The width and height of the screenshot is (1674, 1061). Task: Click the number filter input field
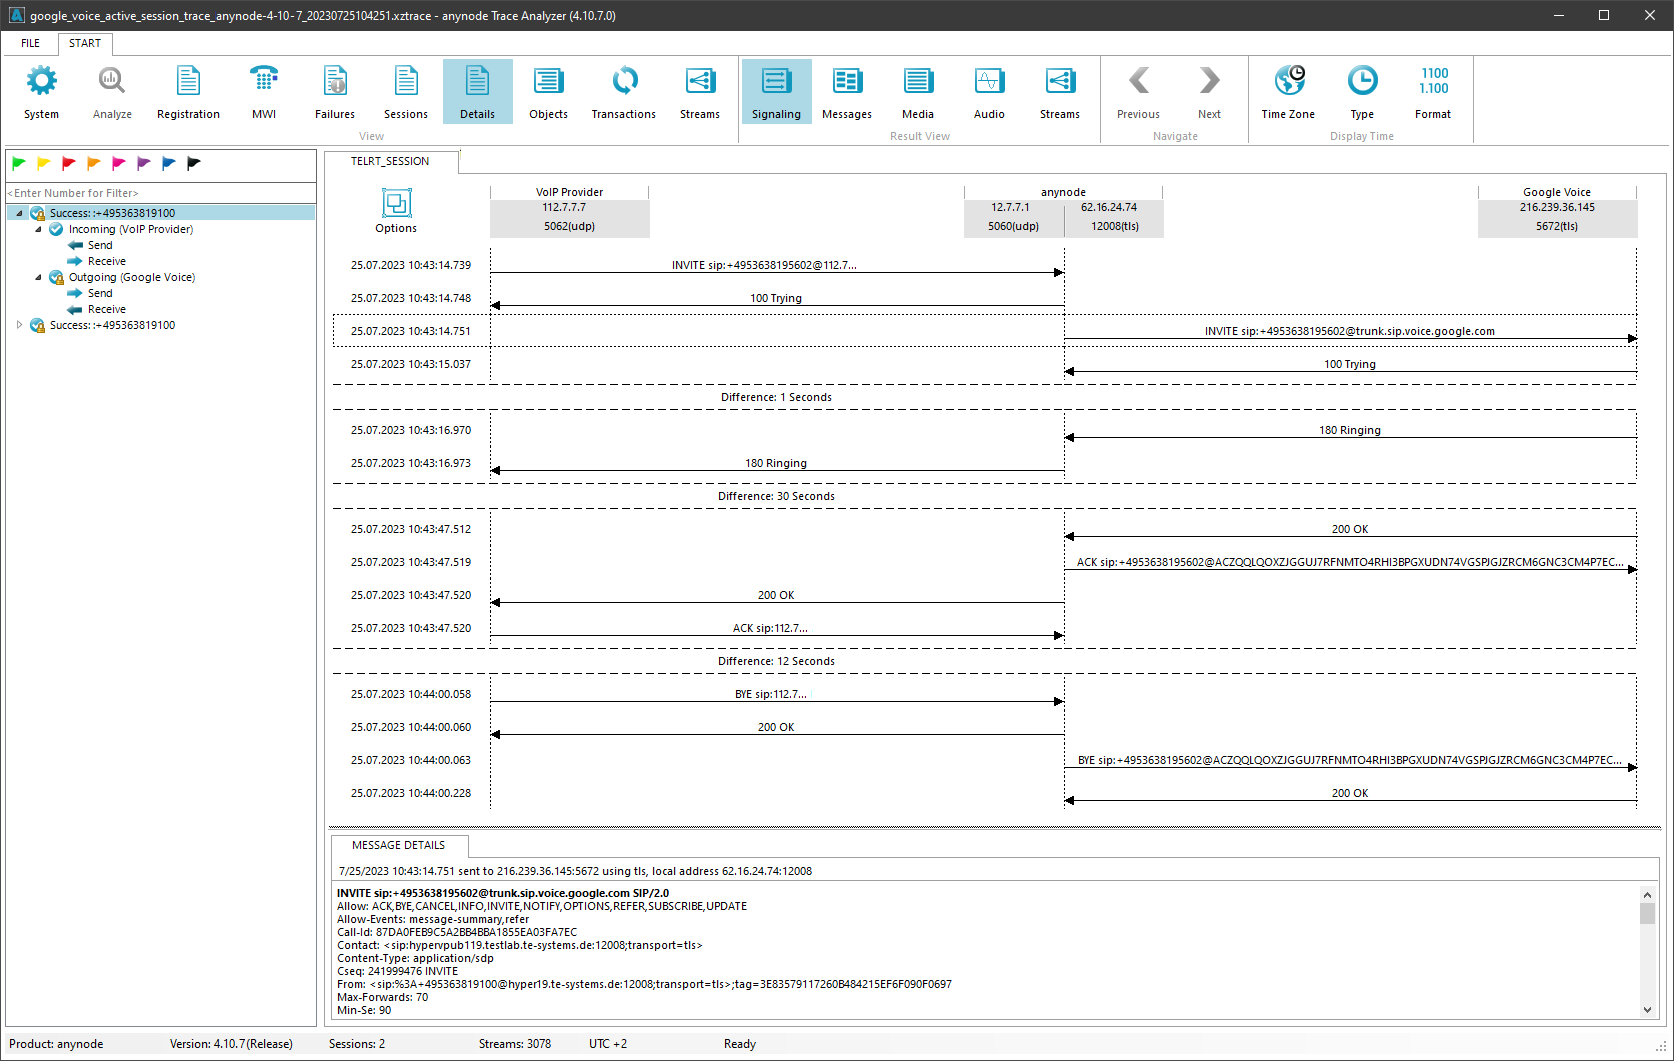pos(160,193)
